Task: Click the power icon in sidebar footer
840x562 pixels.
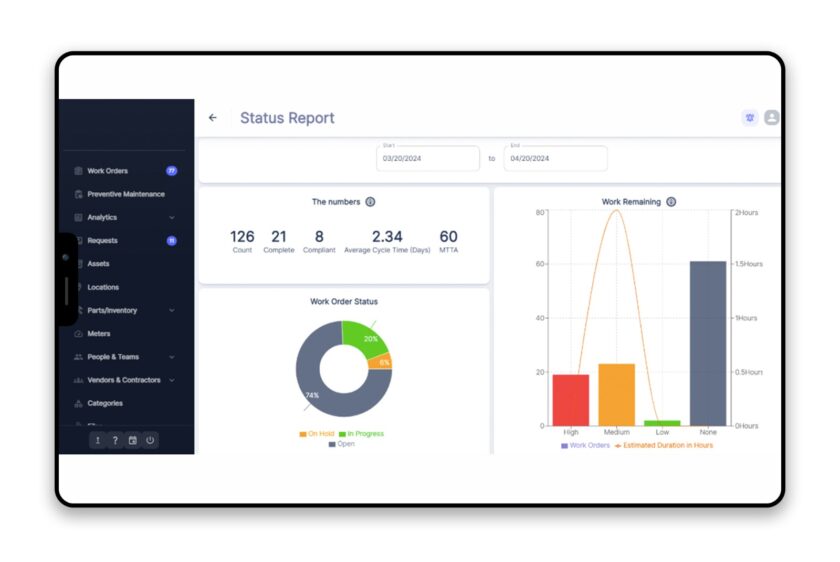Action: click(150, 440)
